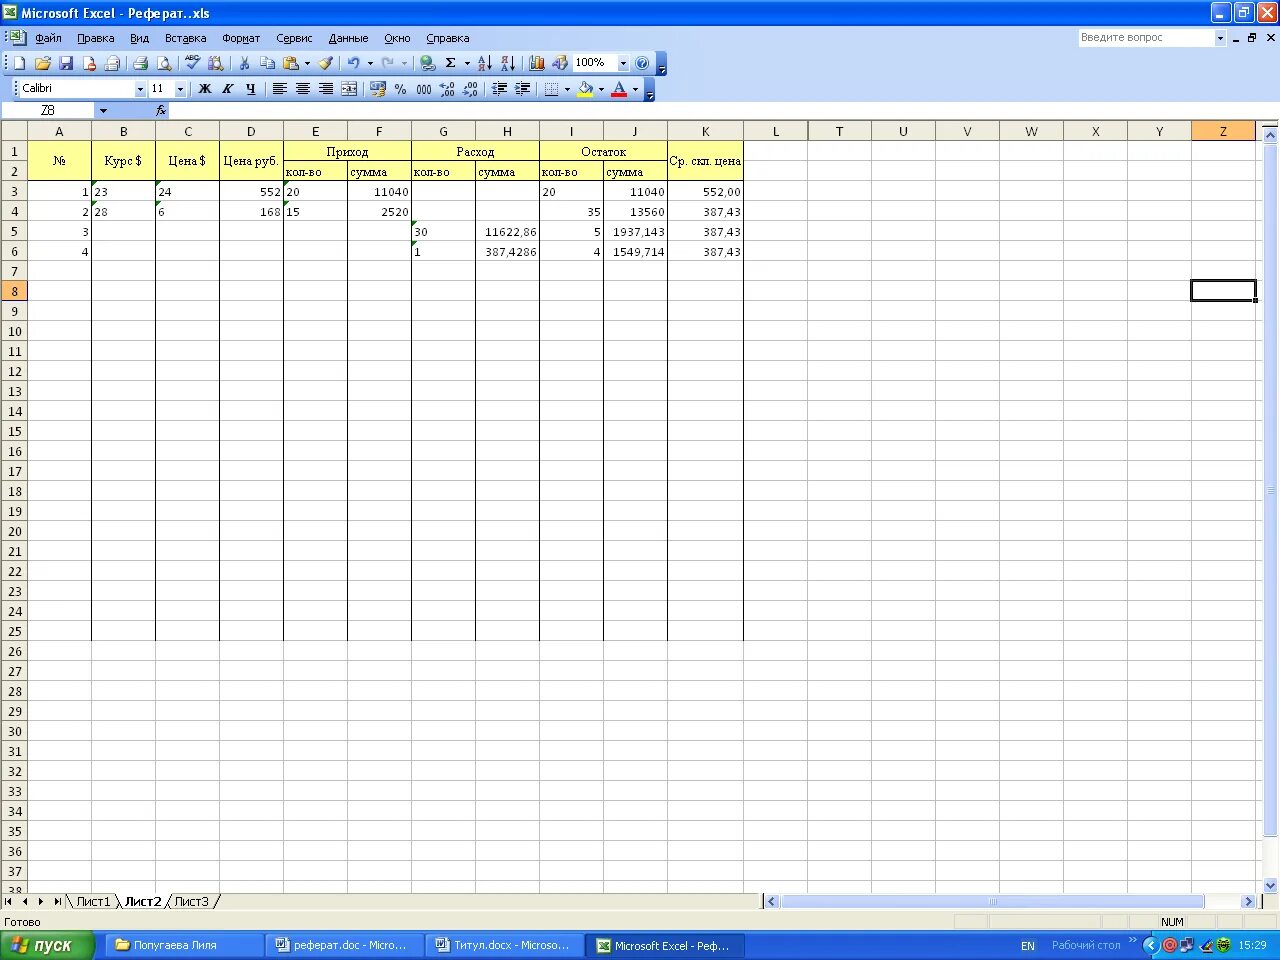The height and width of the screenshot is (960, 1280).
Task: Open the Формат menu
Action: pos(241,38)
